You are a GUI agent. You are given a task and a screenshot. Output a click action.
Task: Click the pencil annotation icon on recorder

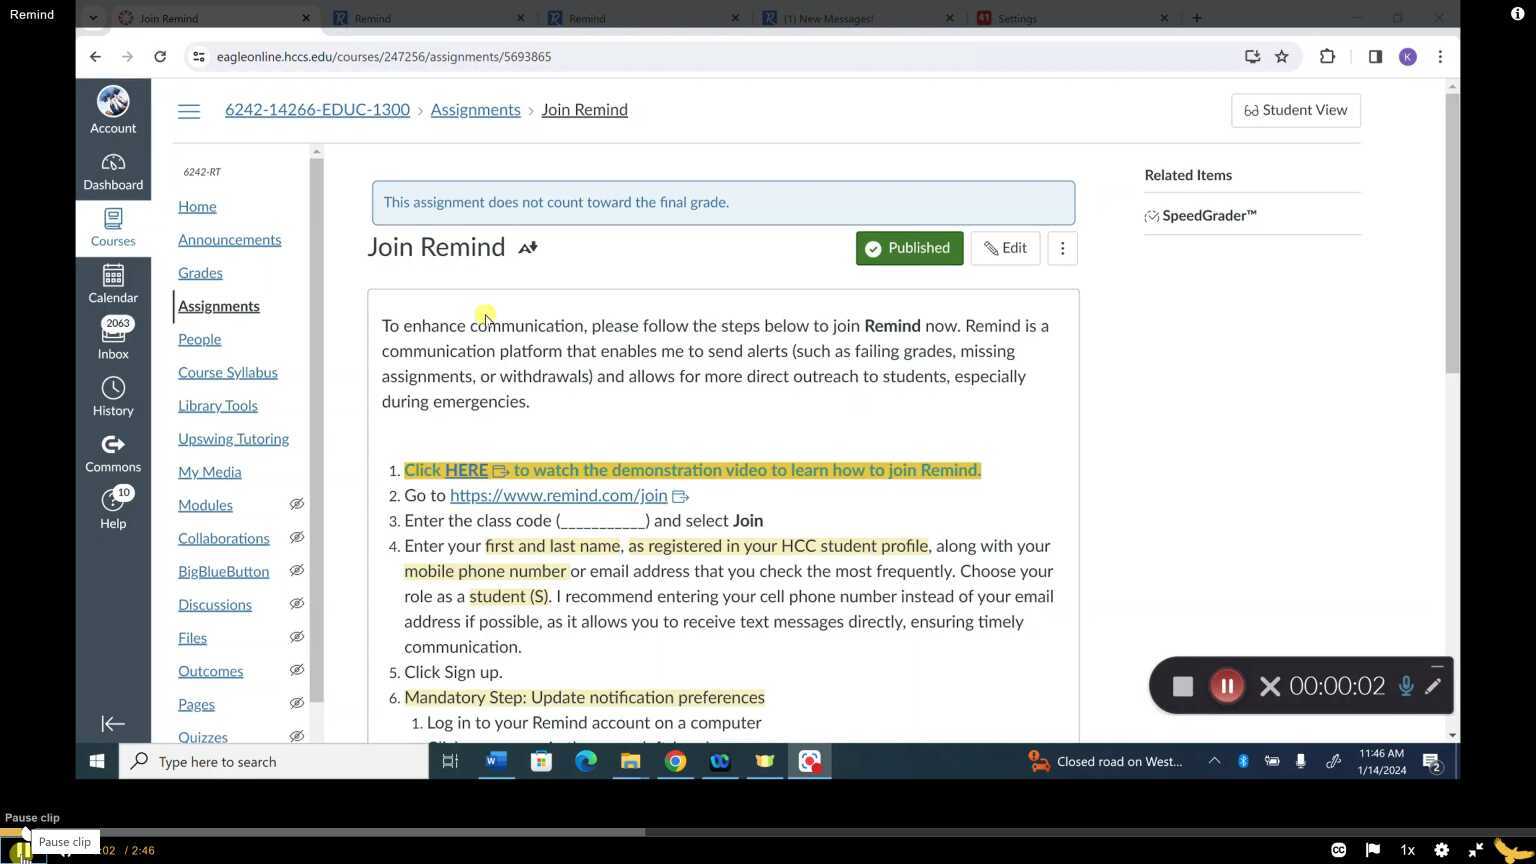click(1433, 686)
